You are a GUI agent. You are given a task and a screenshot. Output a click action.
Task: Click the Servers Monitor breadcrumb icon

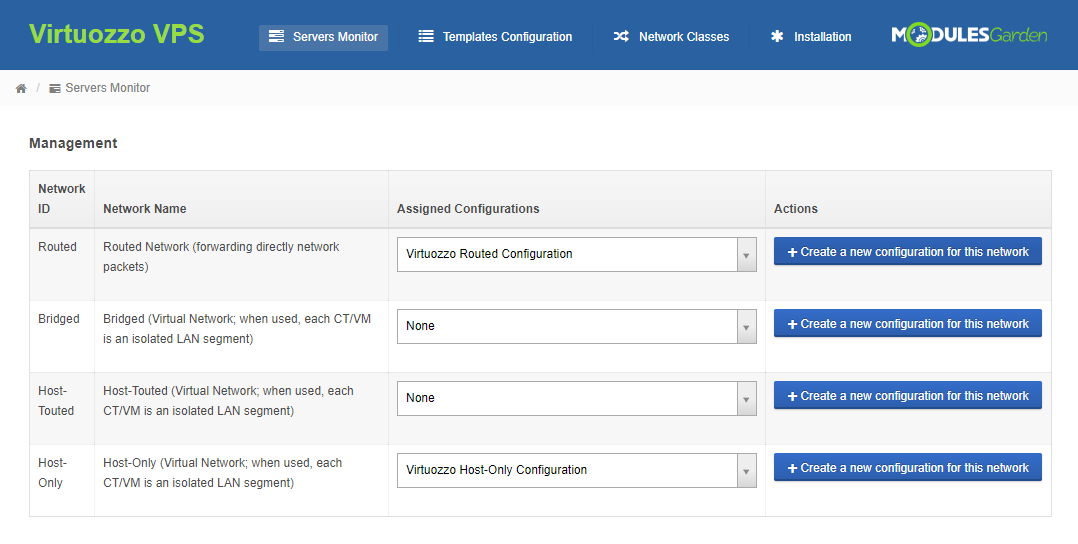click(x=55, y=88)
